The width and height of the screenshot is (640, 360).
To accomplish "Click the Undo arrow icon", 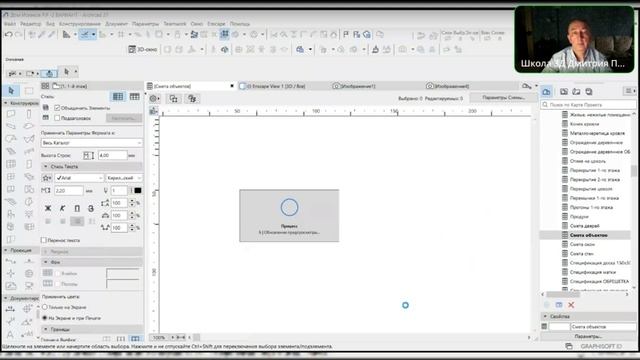I will [8, 35].
